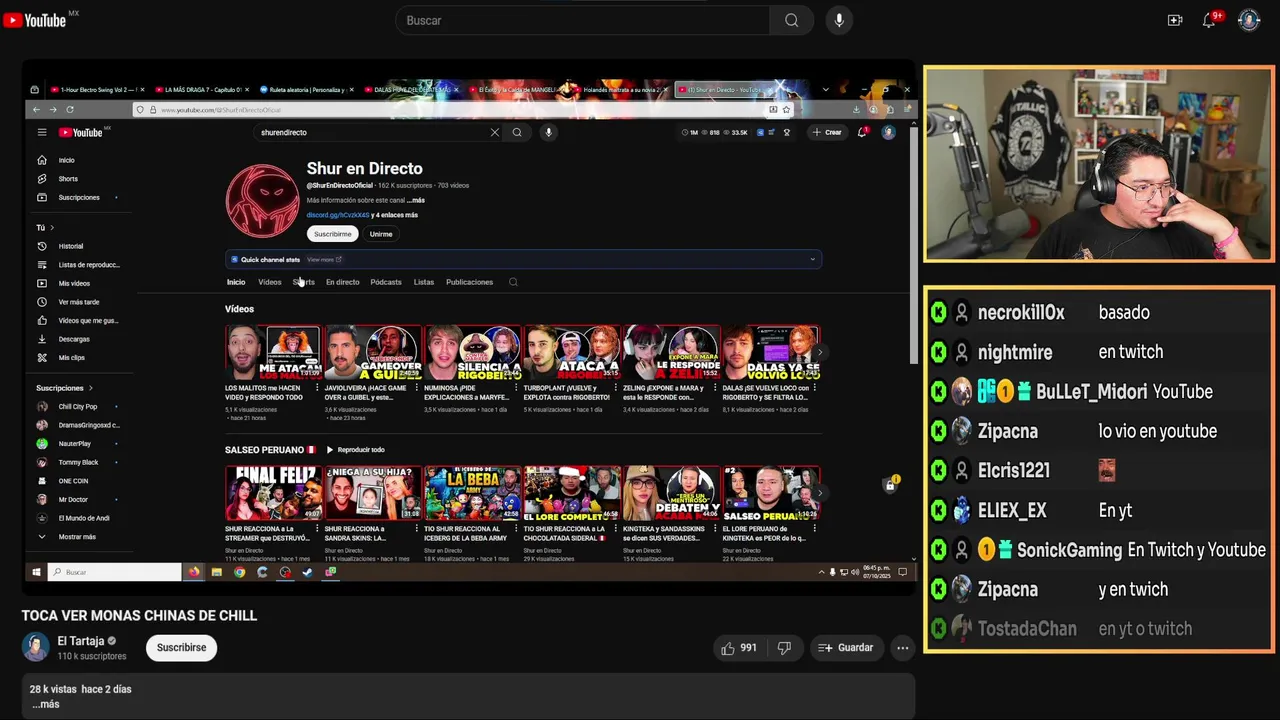Select Shorts in the left sidebar
The width and height of the screenshot is (1280, 720).
click(67, 179)
